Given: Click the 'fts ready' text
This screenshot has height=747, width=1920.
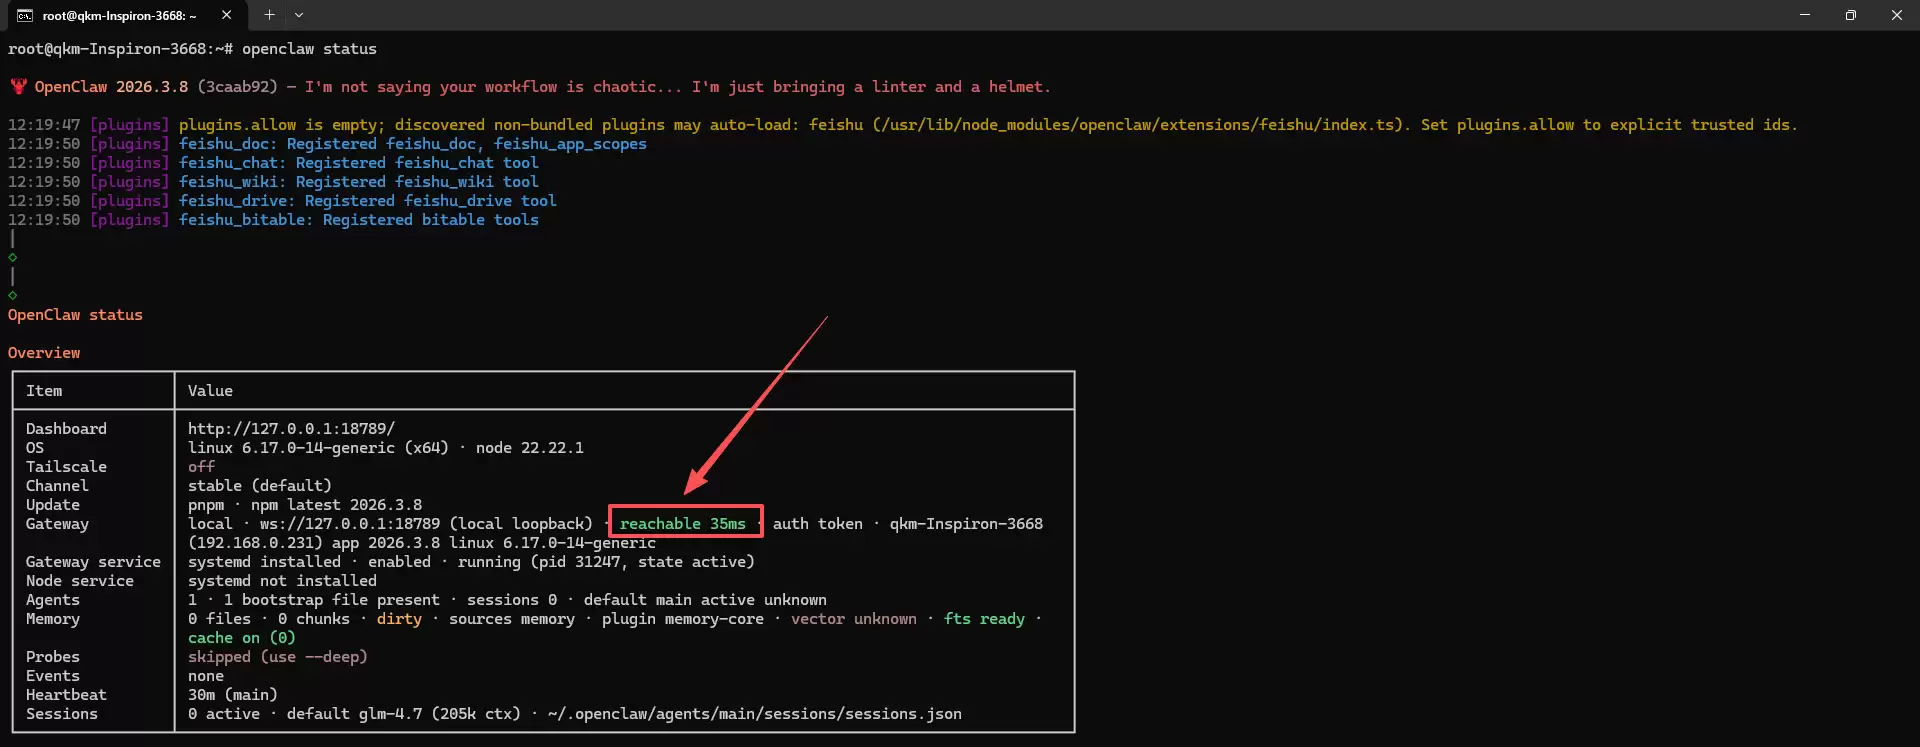Looking at the screenshot, I should [985, 619].
